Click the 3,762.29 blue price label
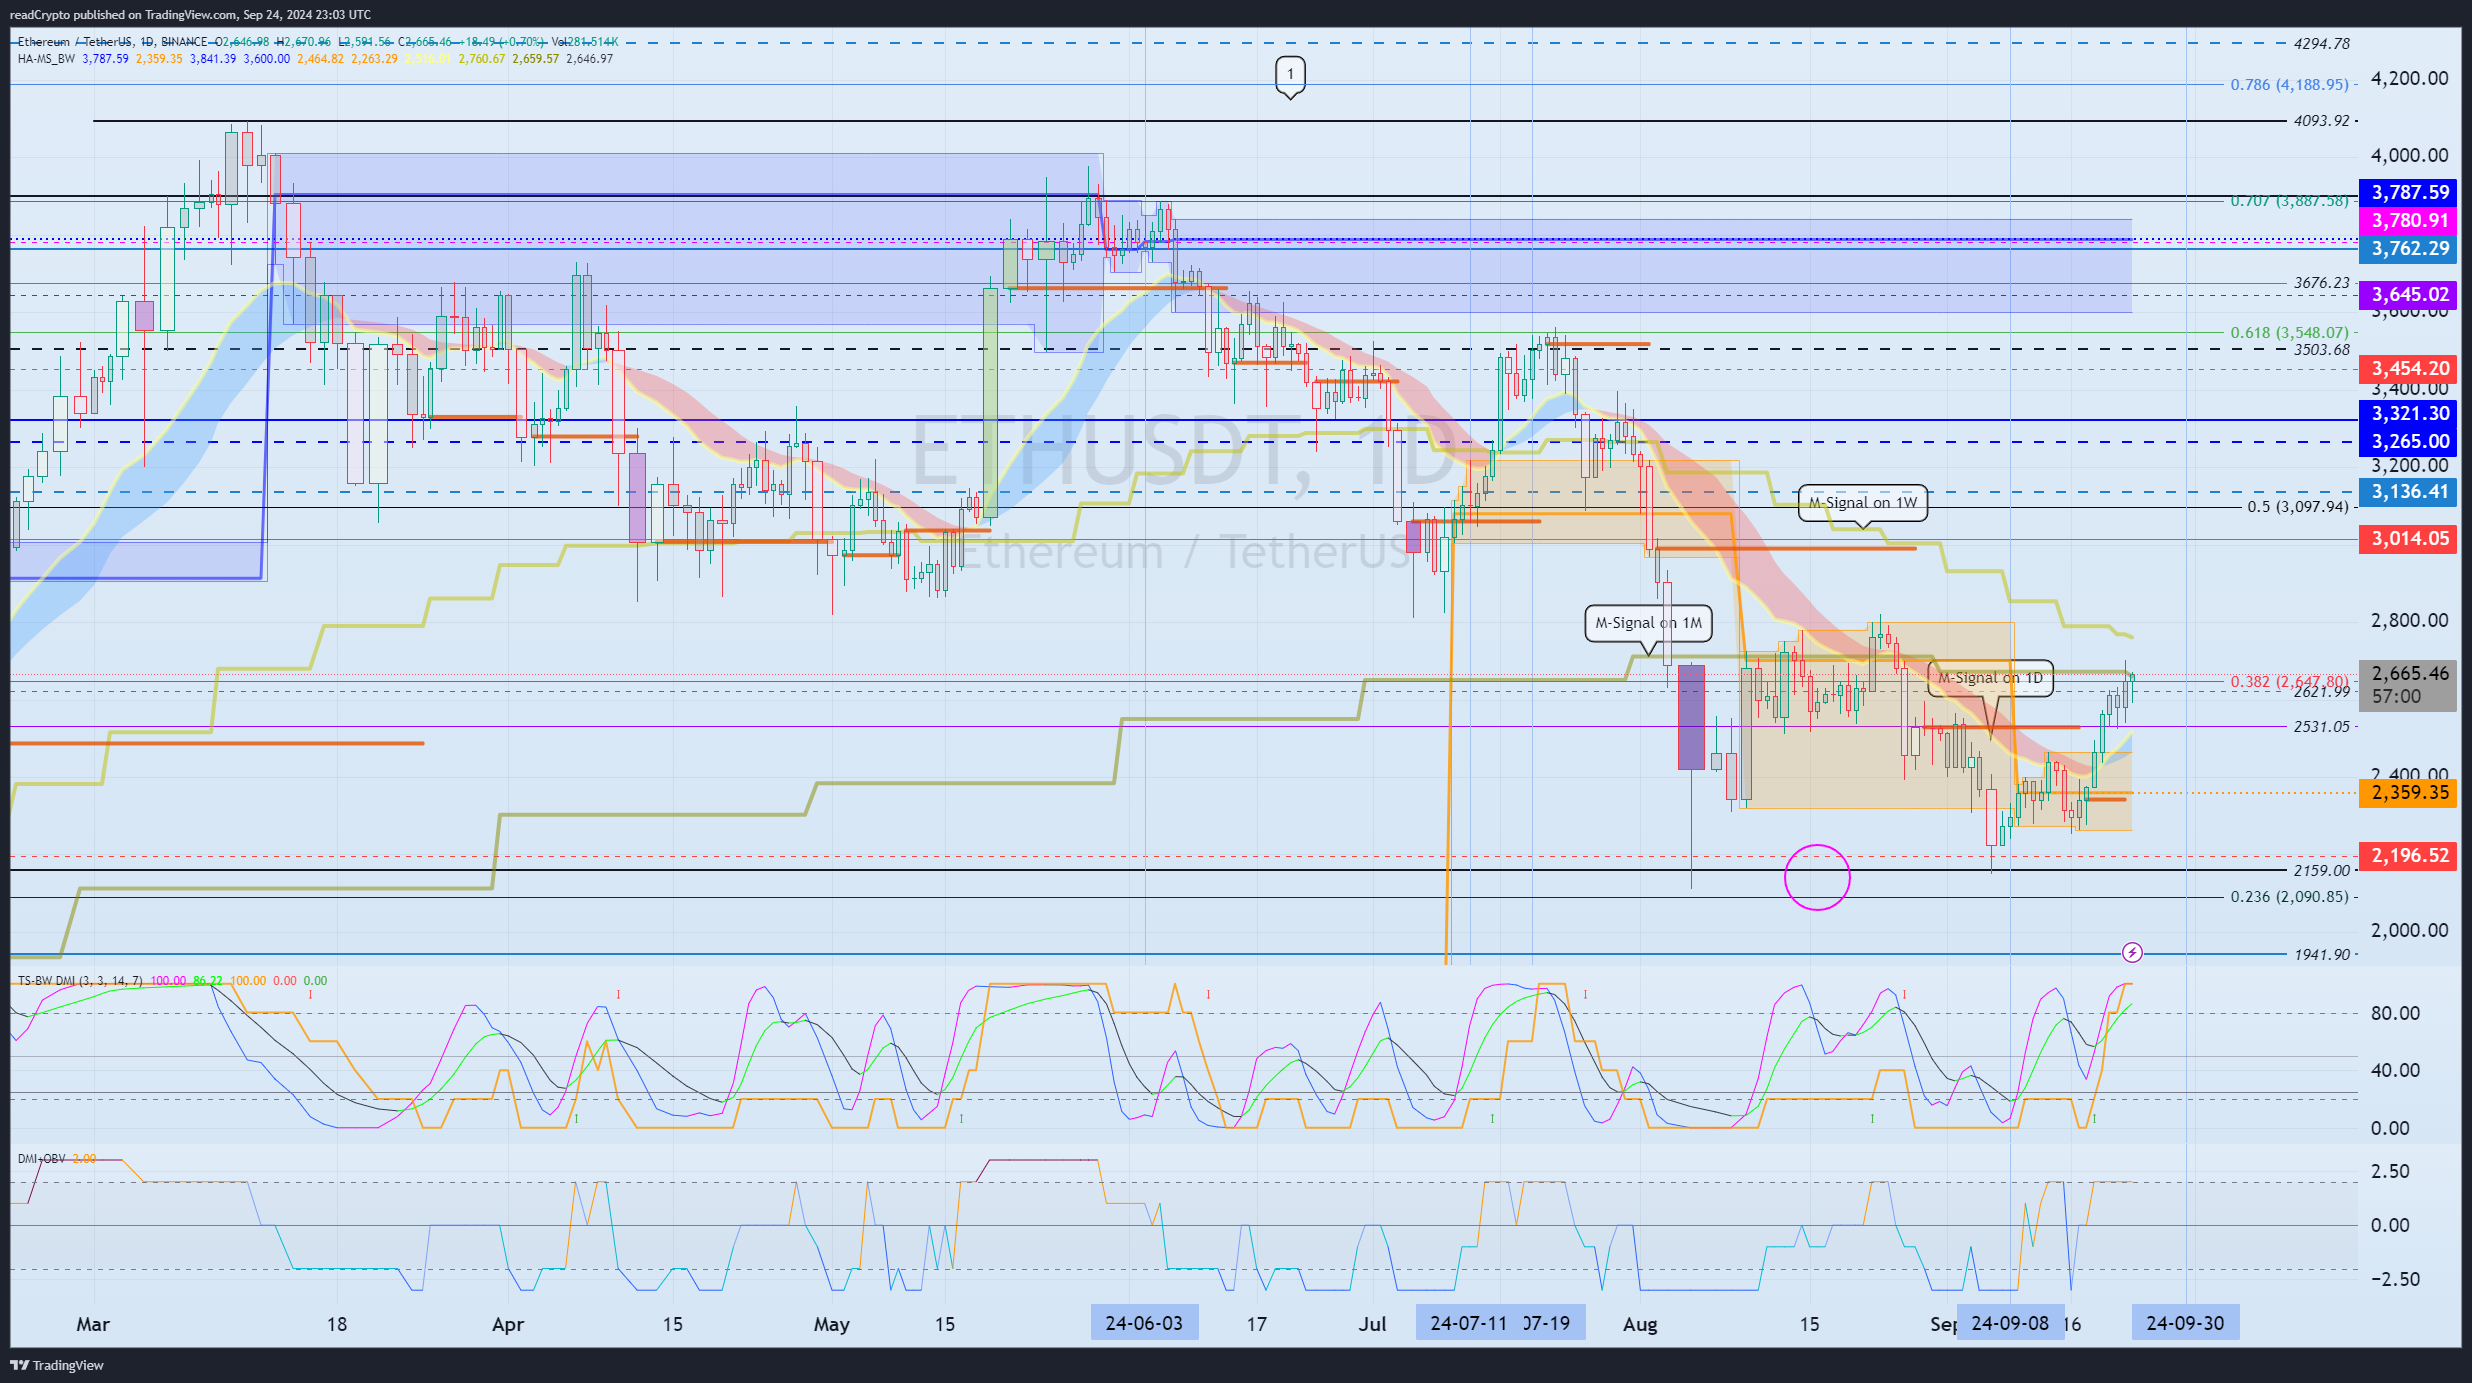This screenshot has width=2472, height=1383. pyautogui.click(x=2410, y=248)
